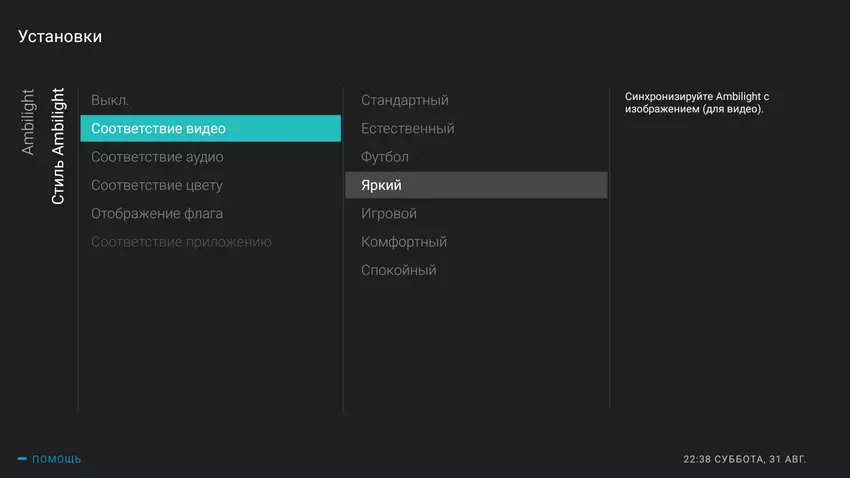Click the Стиль Ambilight vertical tab

58,146
